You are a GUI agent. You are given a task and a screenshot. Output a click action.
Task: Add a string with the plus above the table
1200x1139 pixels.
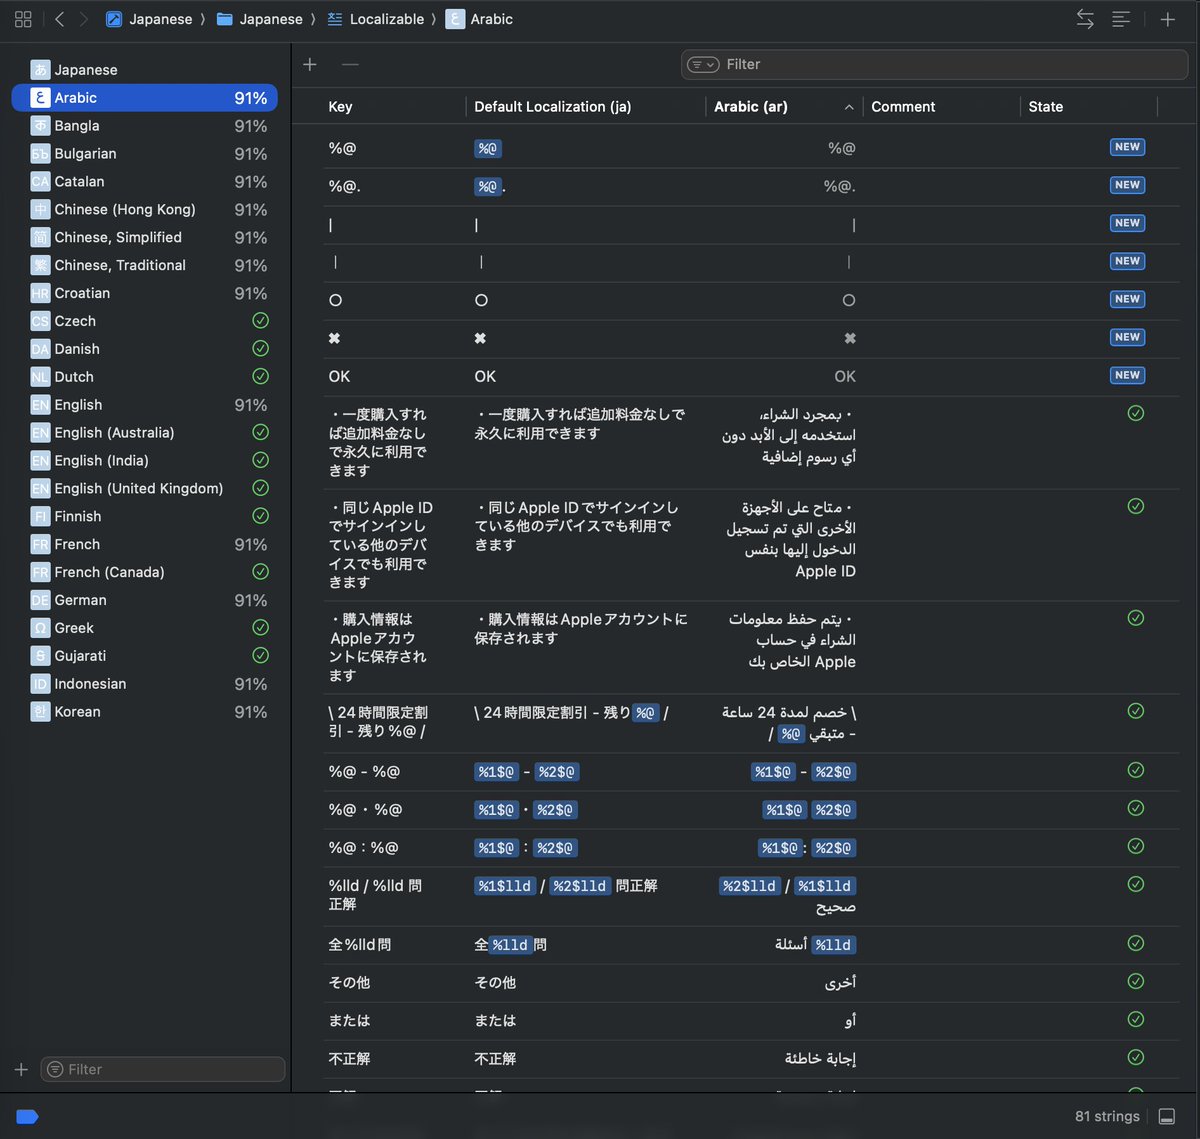tap(310, 64)
